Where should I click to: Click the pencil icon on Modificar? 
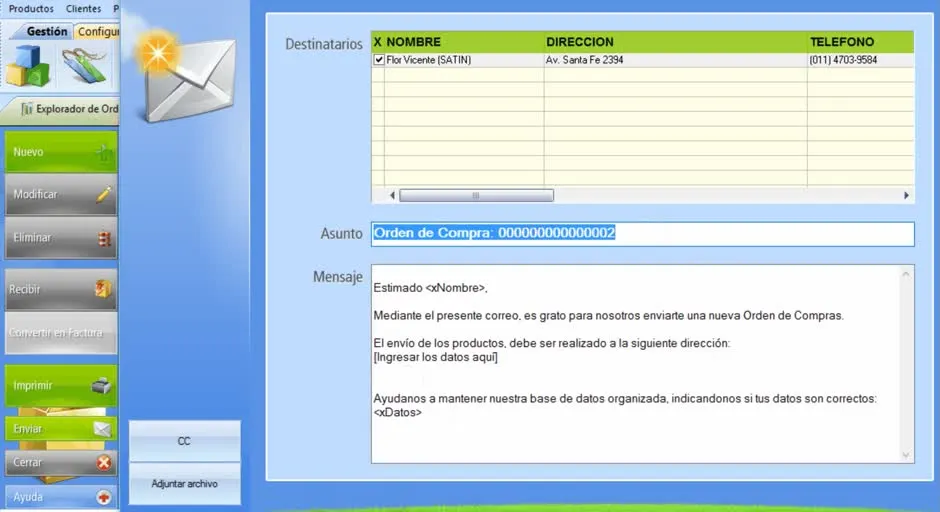click(x=104, y=194)
